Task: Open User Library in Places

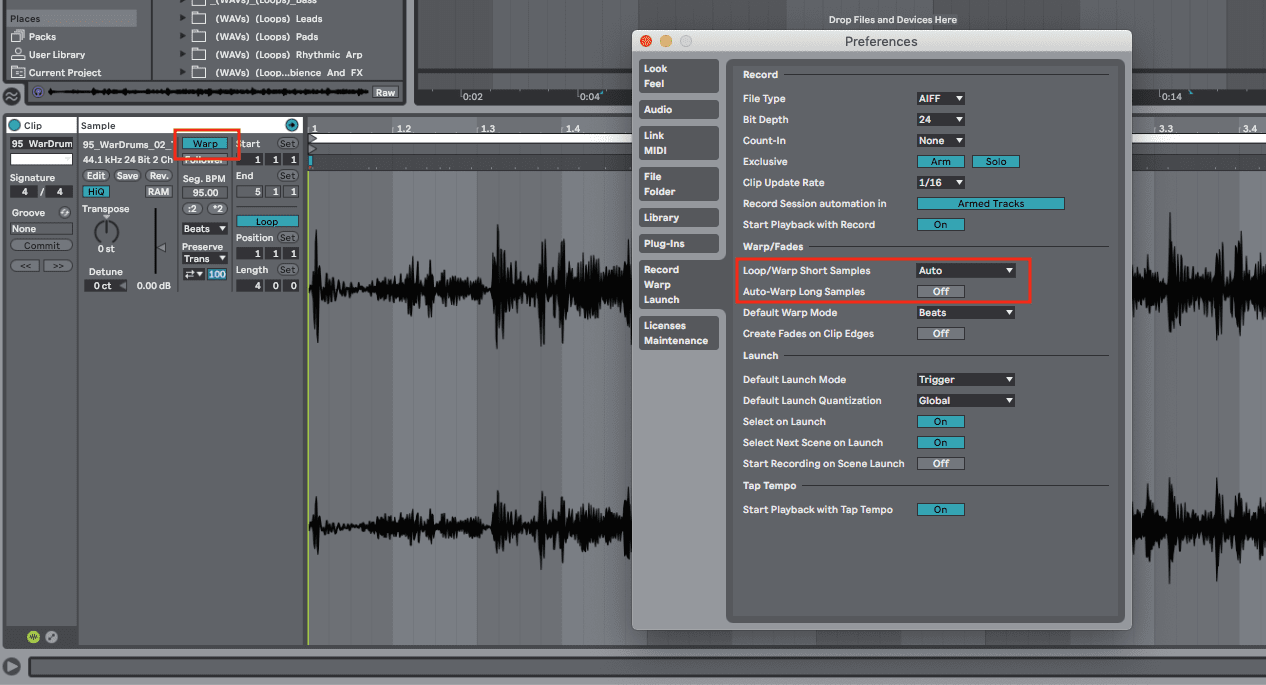Action: 57,54
